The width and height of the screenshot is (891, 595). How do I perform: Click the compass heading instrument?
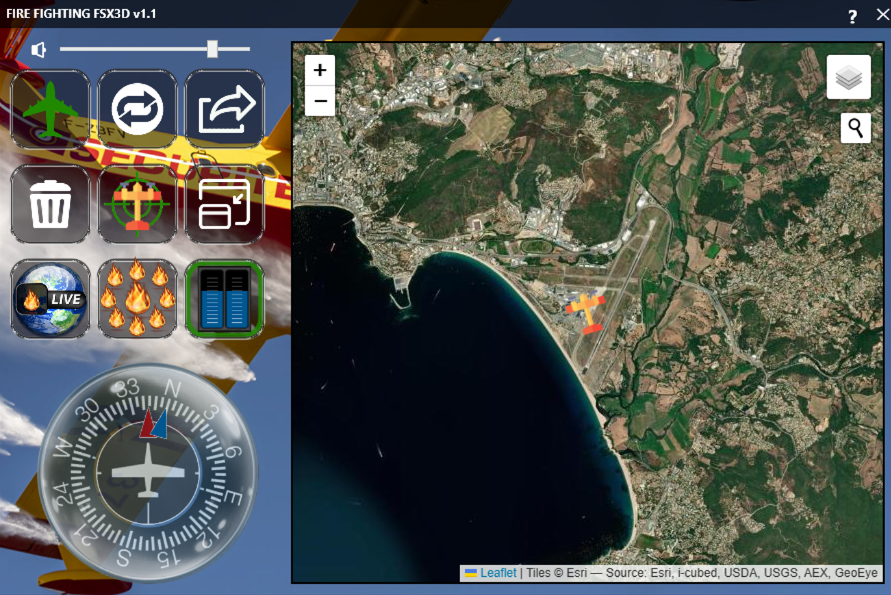coord(148,473)
